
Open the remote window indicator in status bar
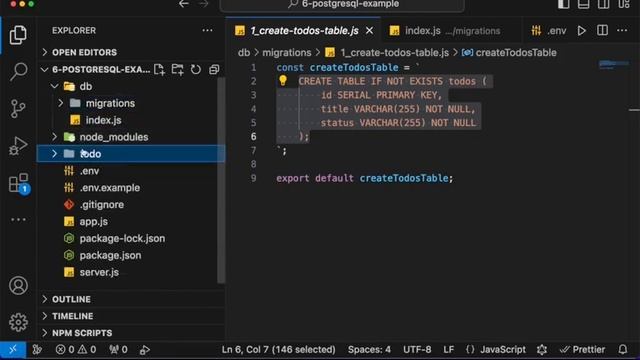click(13, 350)
